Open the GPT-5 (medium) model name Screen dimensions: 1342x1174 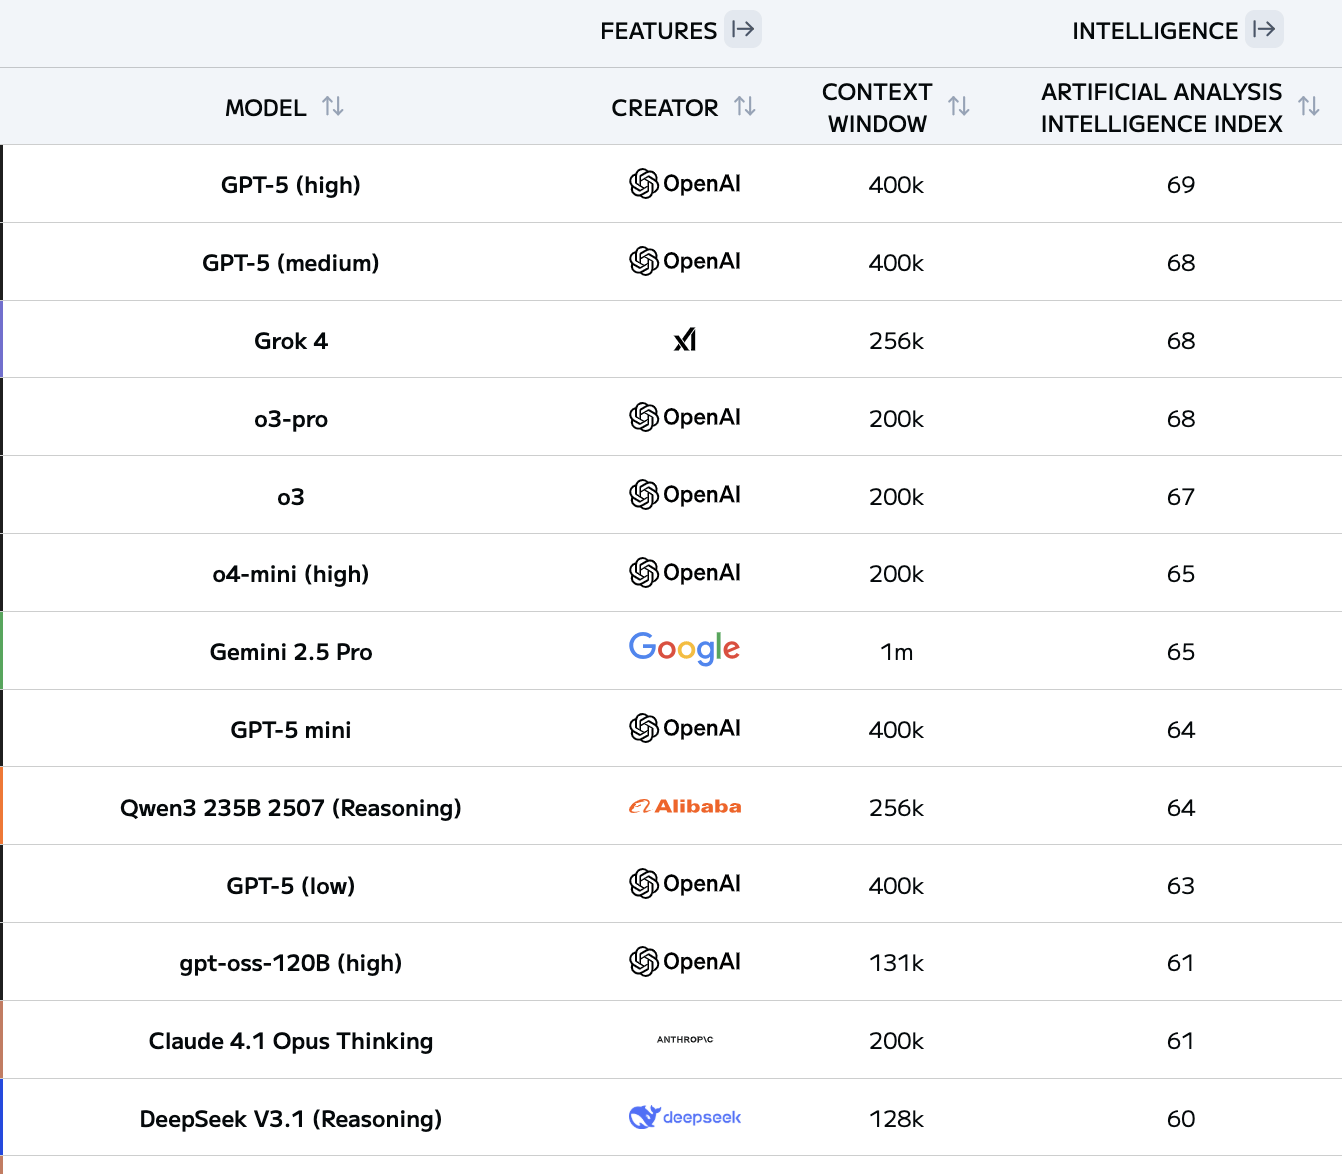pos(291,263)
